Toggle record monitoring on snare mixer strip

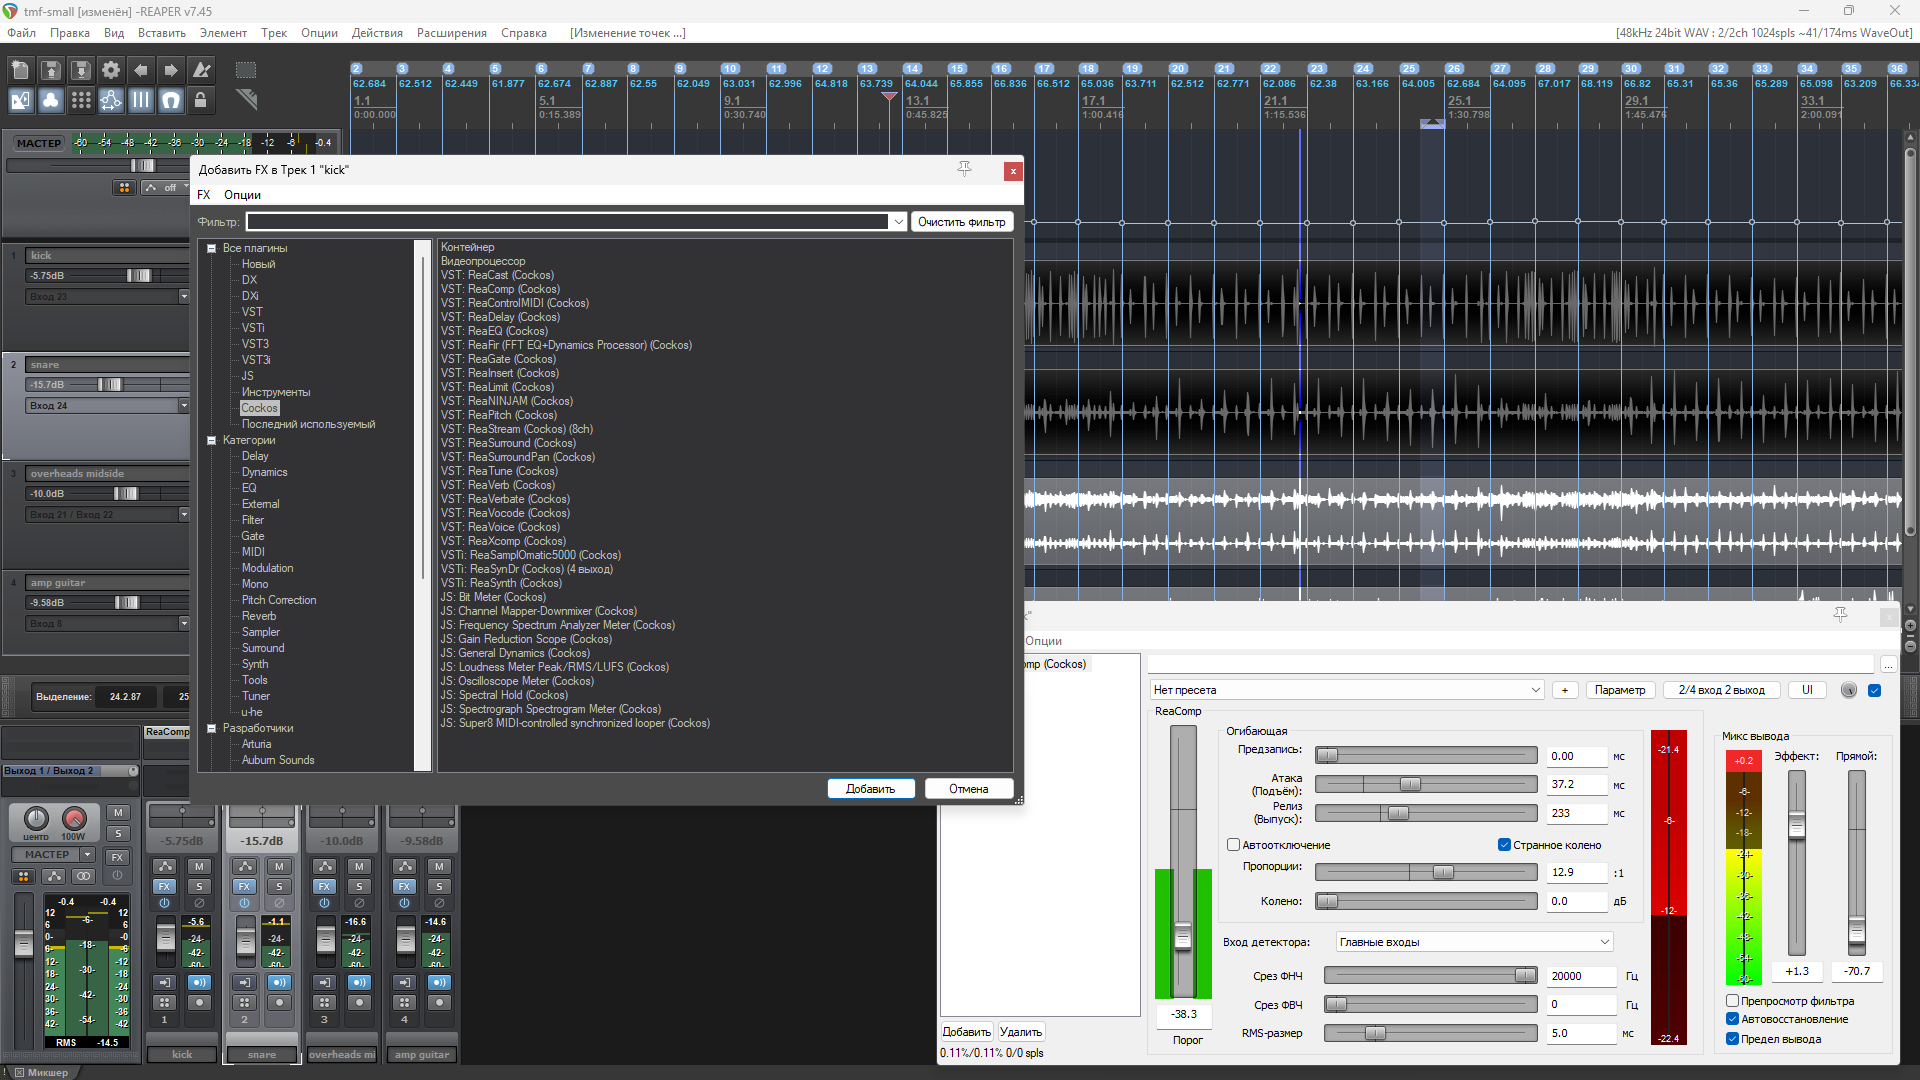[x=279, y=982]
